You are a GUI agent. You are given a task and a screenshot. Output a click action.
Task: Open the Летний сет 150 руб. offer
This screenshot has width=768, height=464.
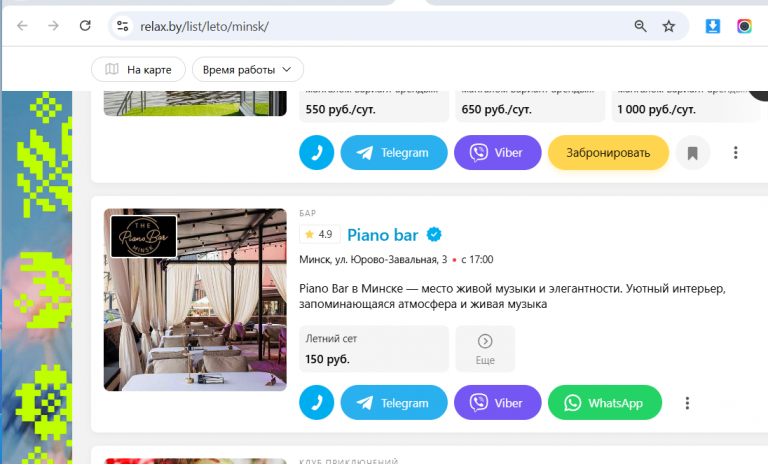pyautogui.click(x=374, y=349)
